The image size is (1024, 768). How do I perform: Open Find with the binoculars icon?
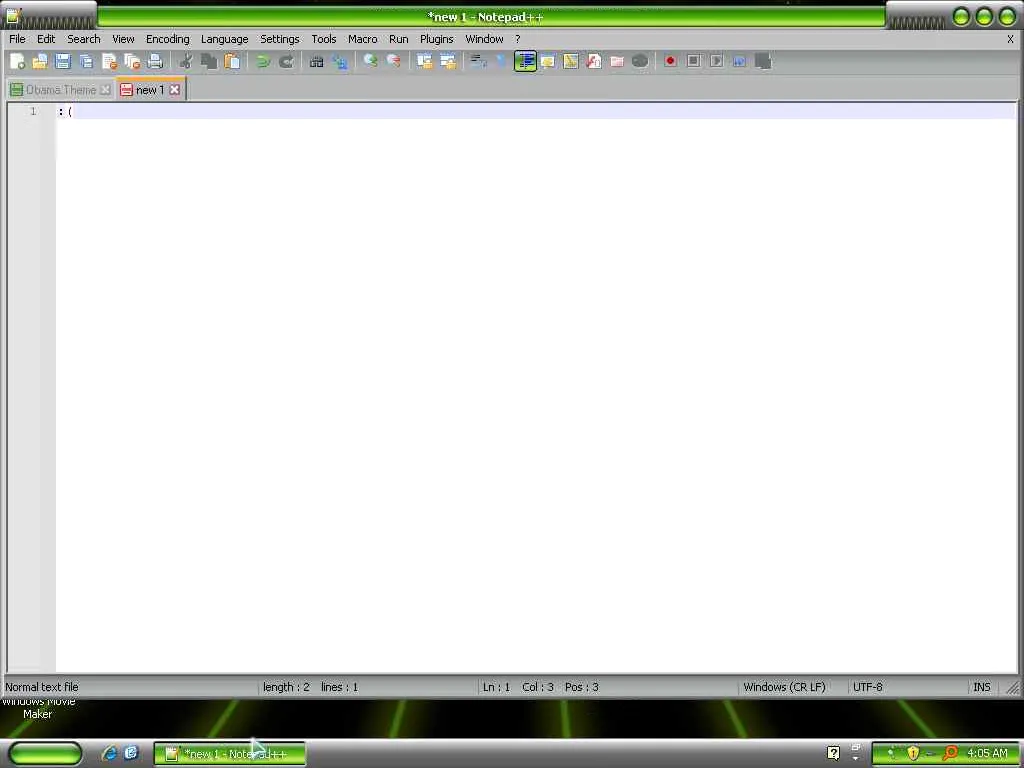click(317, 61)
